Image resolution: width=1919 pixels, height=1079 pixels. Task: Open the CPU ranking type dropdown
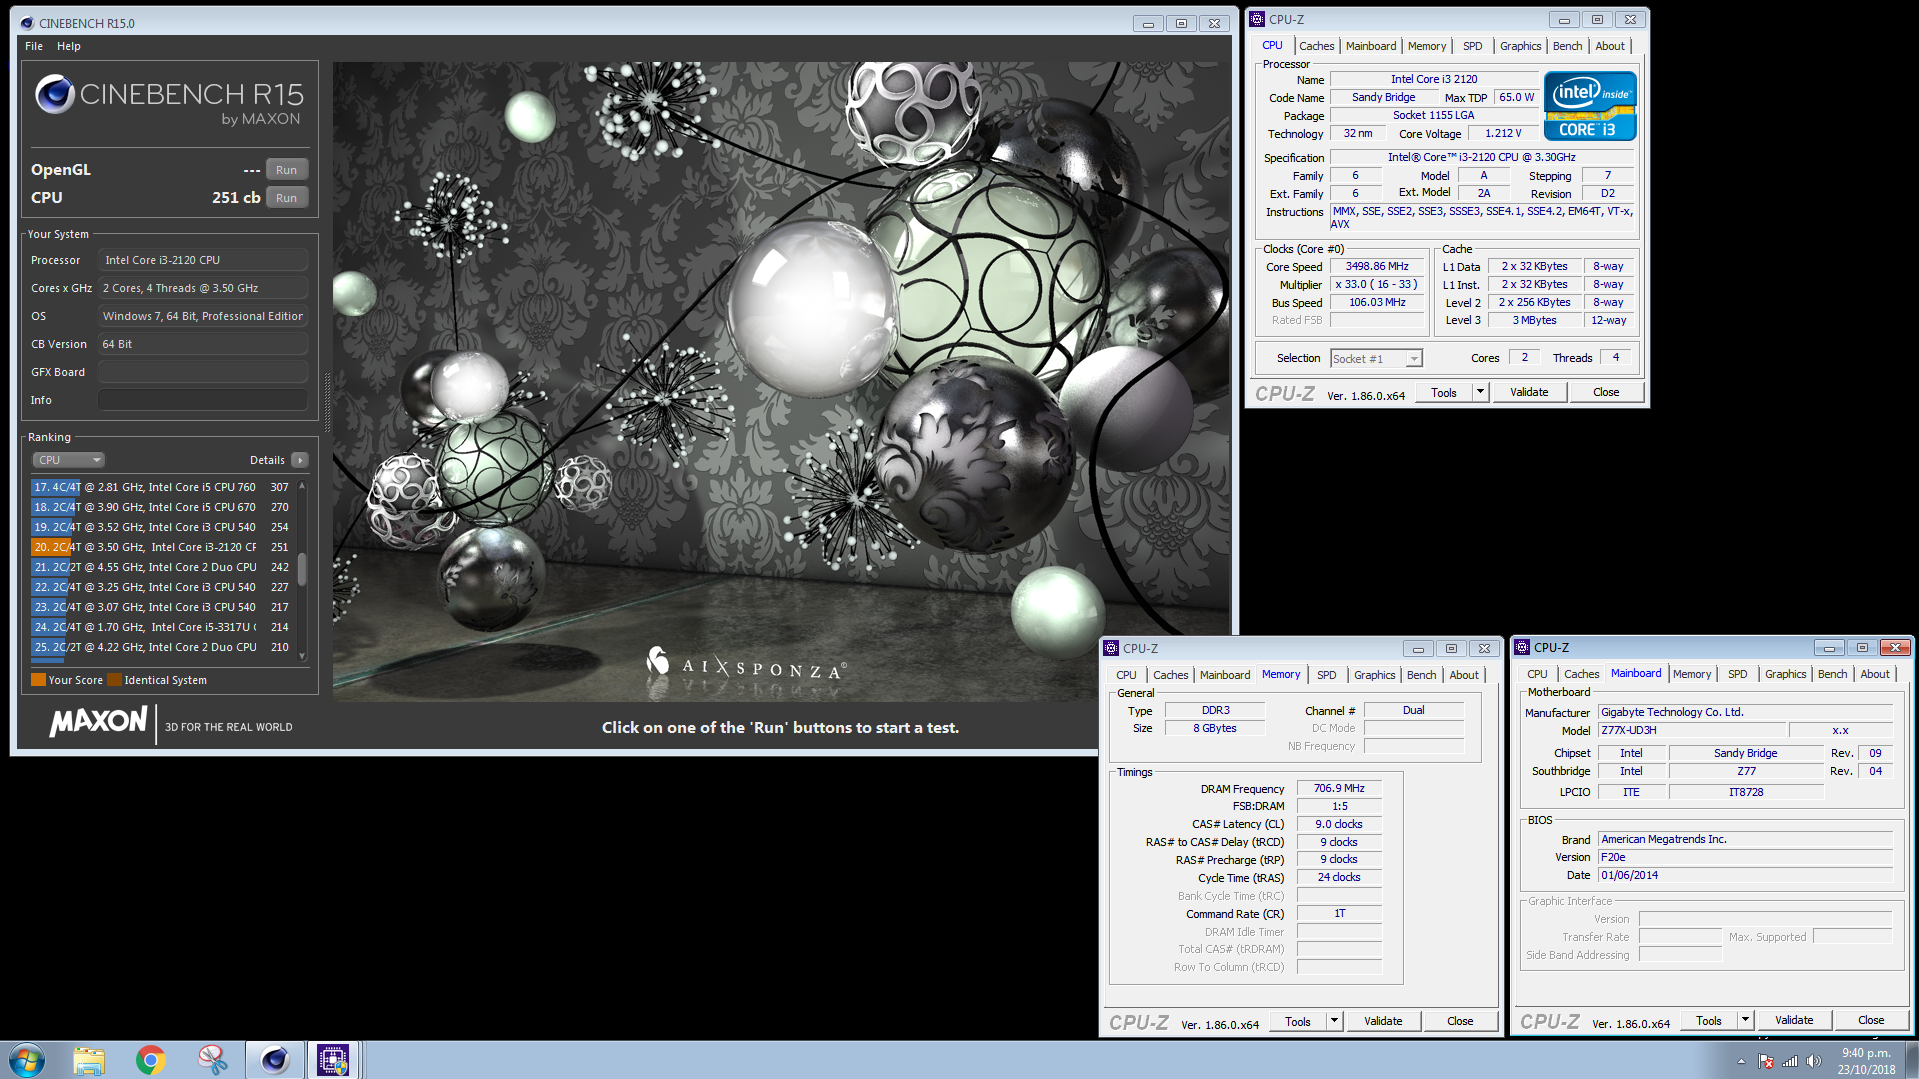(69, 460)
